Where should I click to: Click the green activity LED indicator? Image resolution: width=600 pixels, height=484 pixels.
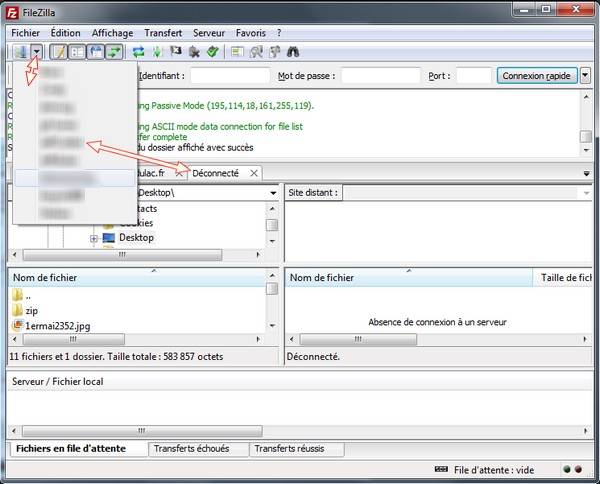(x=567, y=469)
